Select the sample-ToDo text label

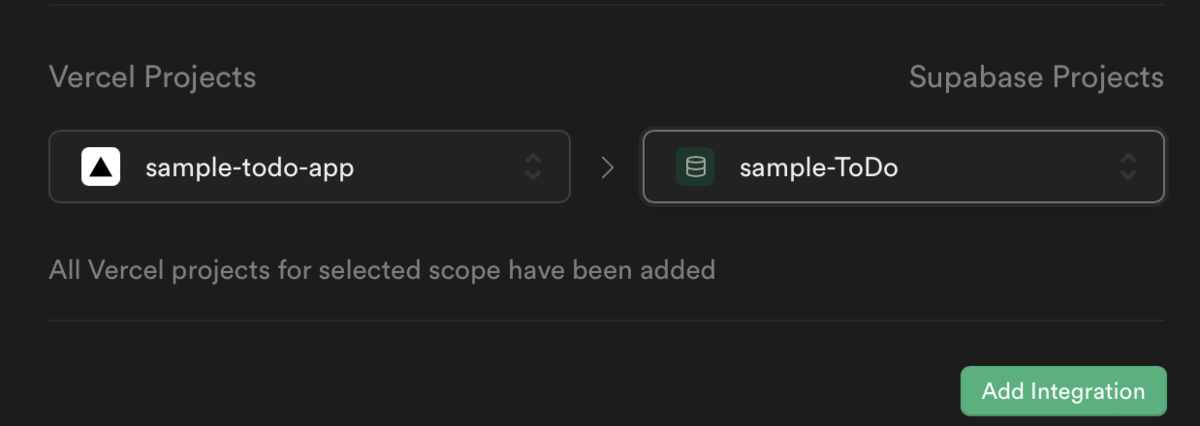pyautogui.click(x=818, y=168)
